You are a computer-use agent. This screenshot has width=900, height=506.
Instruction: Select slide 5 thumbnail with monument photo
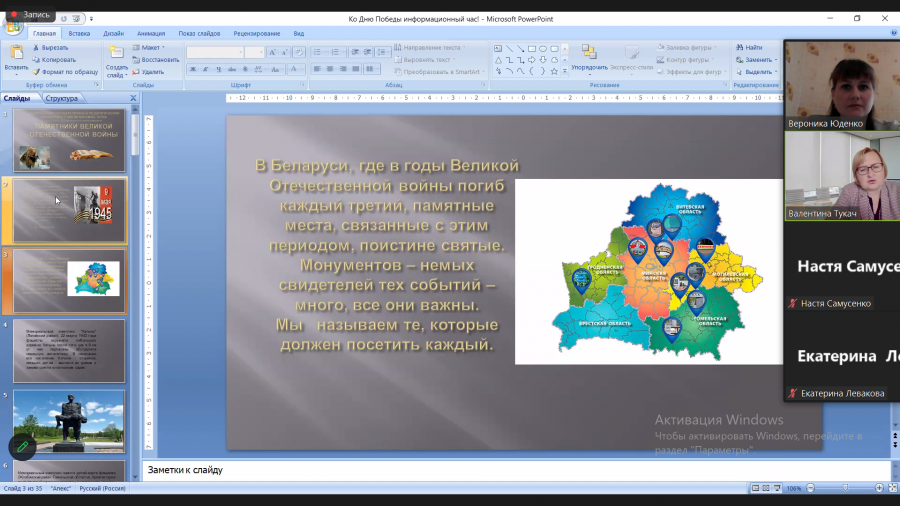pos(69,422)
